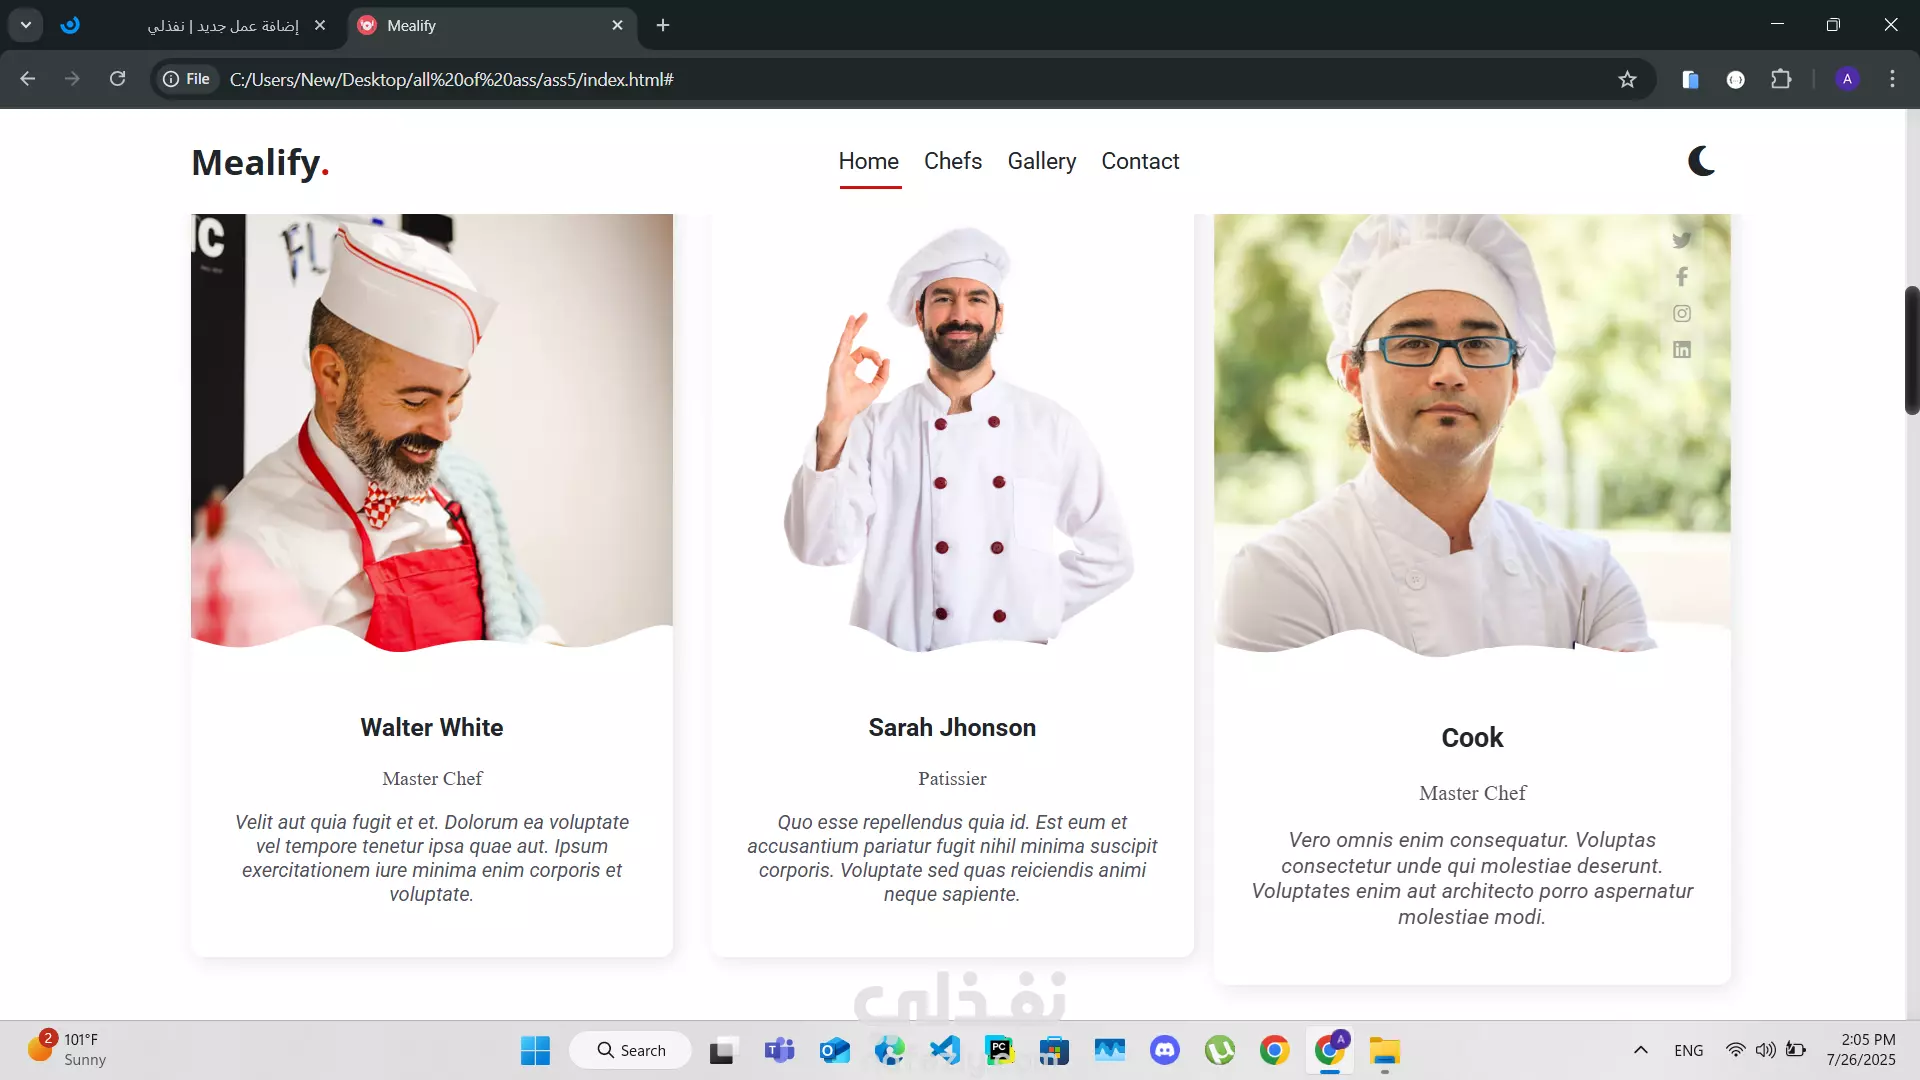Expand the tab search dropdown

click(26, 26)
